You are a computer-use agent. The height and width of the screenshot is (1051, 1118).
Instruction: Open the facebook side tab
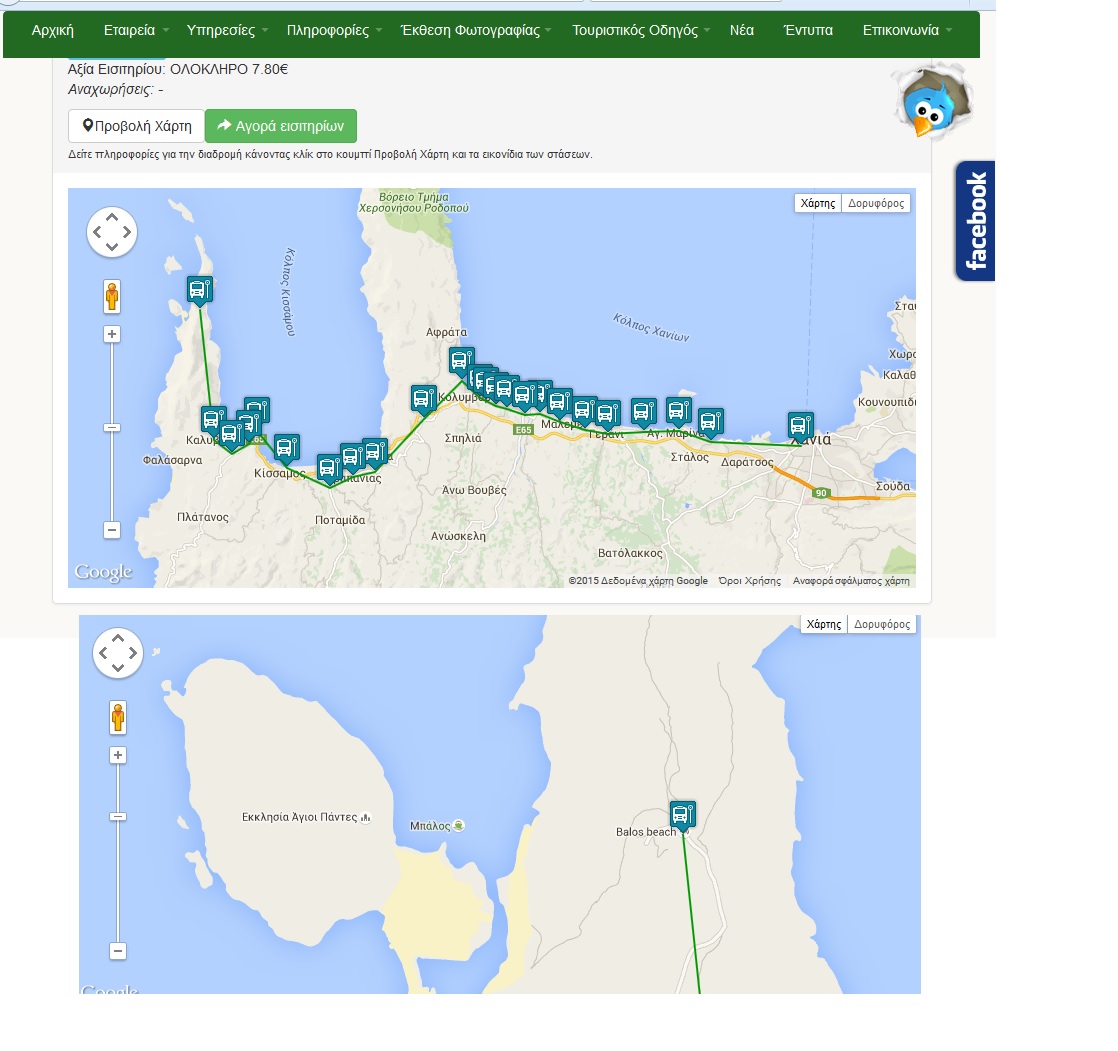(x=975, y=221)
